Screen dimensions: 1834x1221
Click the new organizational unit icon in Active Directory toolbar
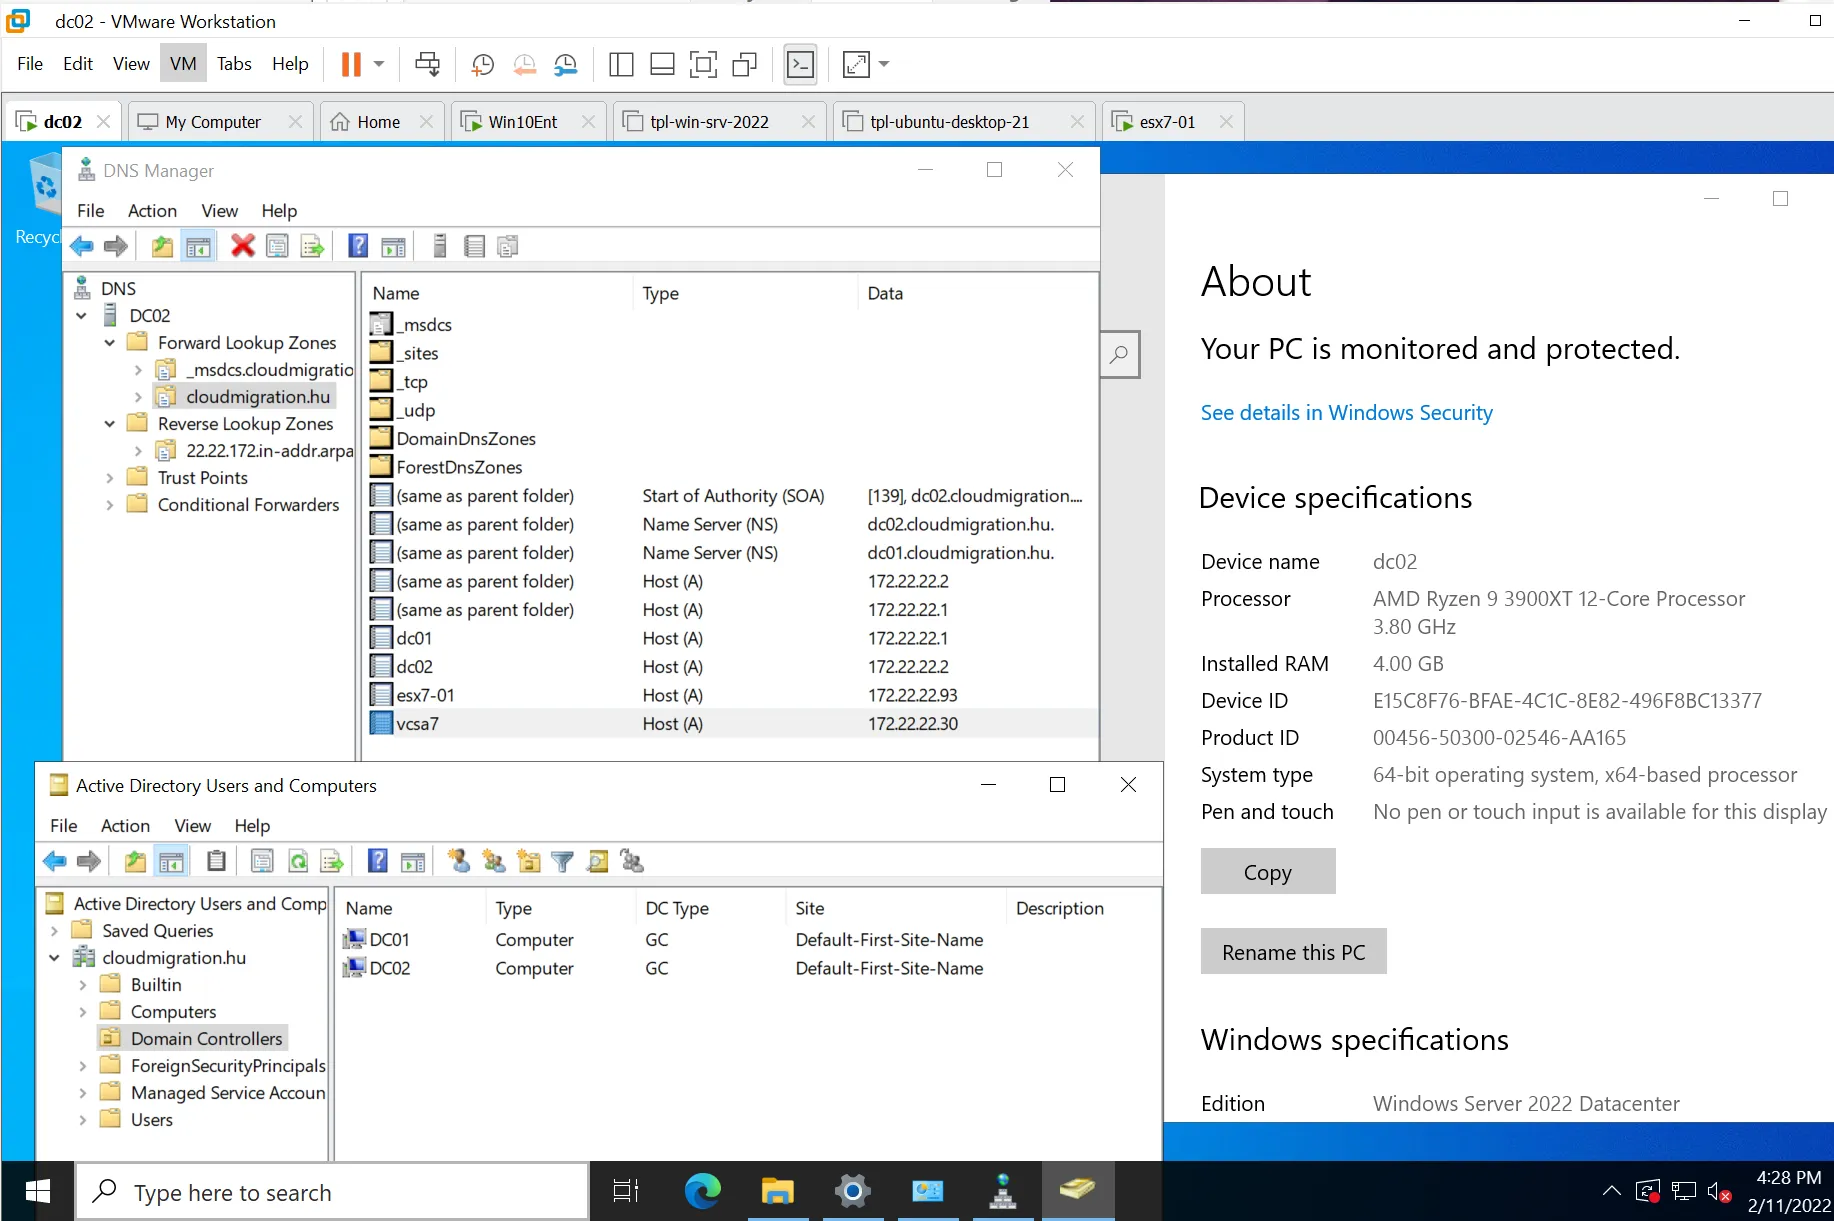(x=528, y=862)
